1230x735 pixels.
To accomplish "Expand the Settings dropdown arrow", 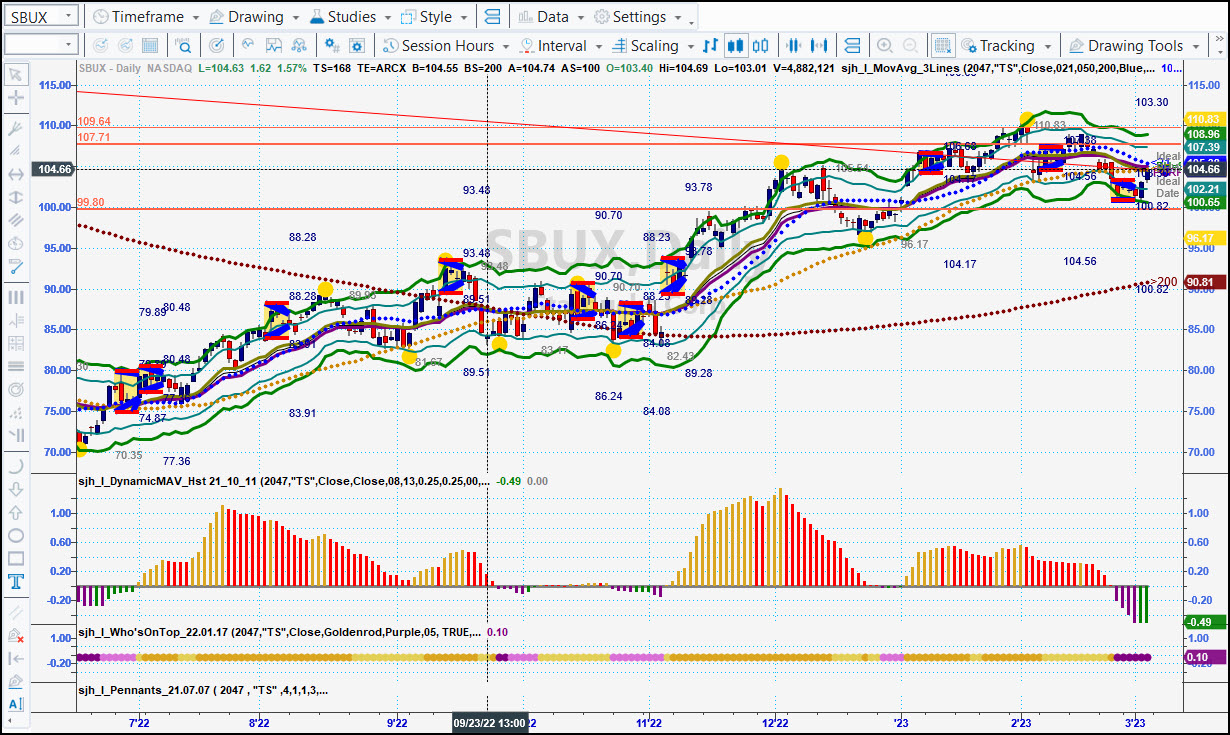I will [x=677, y=18].
